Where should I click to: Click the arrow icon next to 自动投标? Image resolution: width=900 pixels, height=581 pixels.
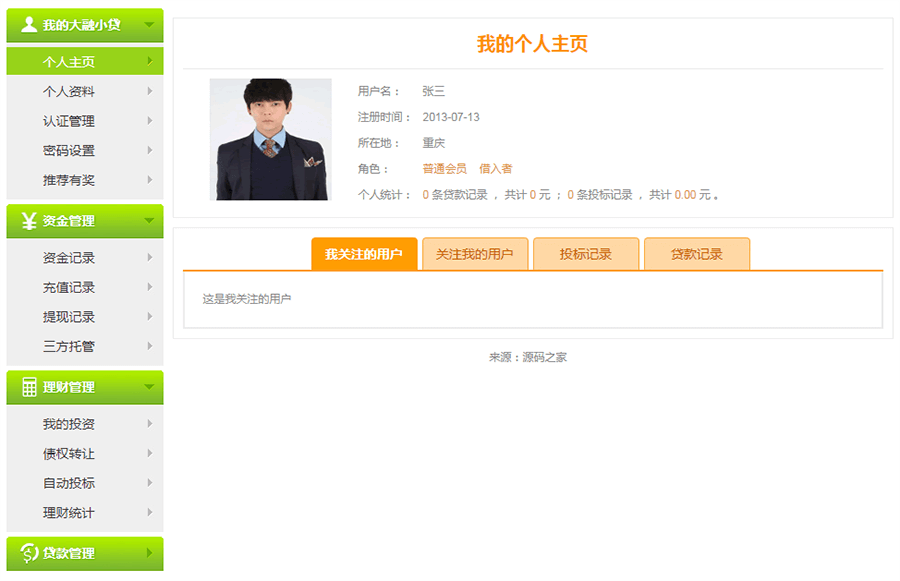tap(152, 483)
